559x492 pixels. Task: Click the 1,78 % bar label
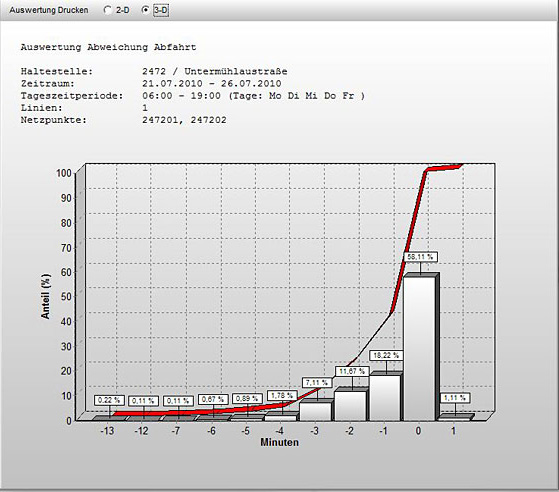coord(282,395)
